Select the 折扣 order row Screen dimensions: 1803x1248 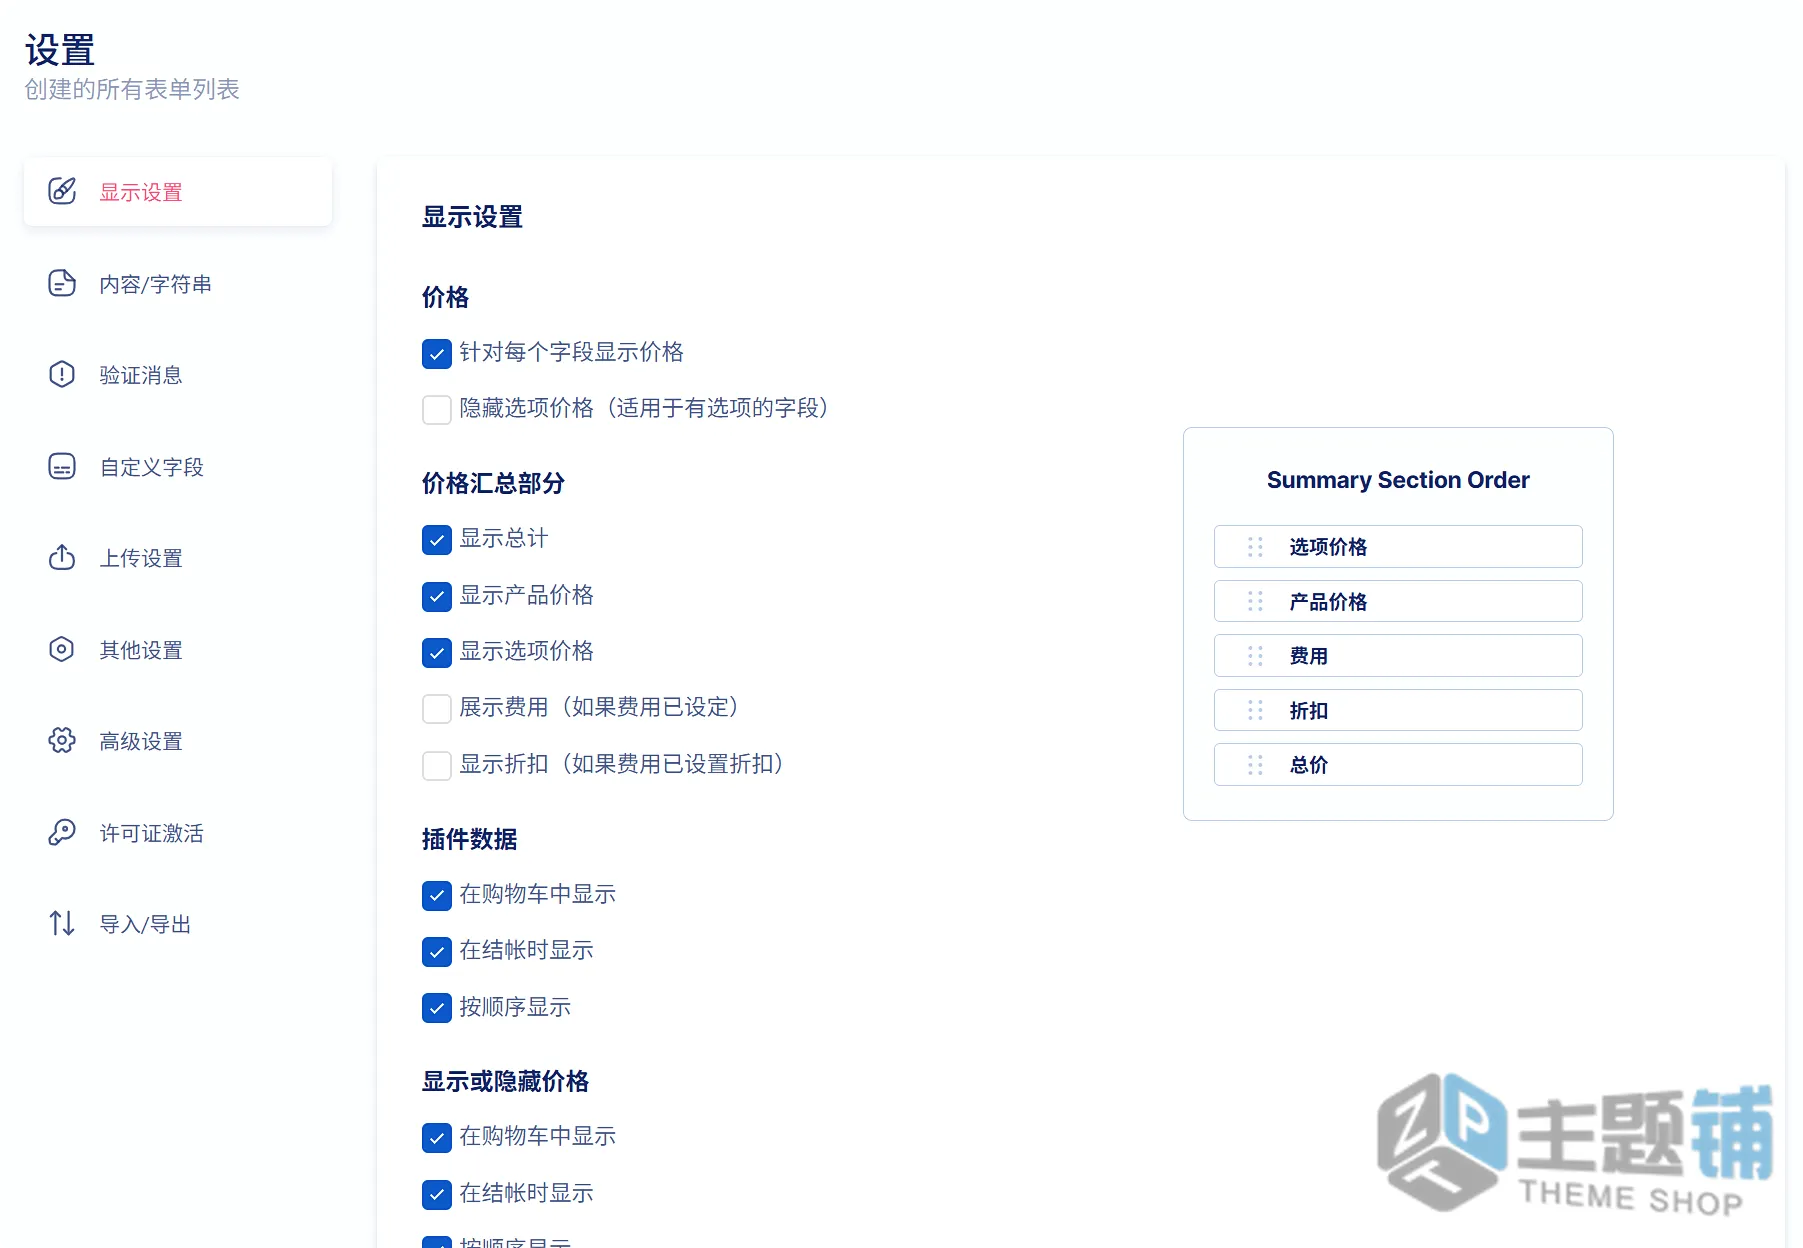(x=1398, y=710)
